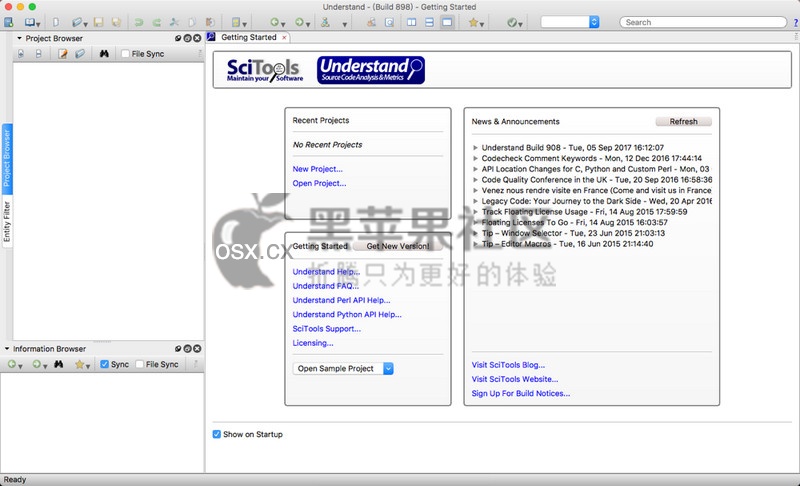The height and width of the screenshot is (486, 800).
Task: Collapse the Information Browser panel triangle
Action: pos(7,349)
